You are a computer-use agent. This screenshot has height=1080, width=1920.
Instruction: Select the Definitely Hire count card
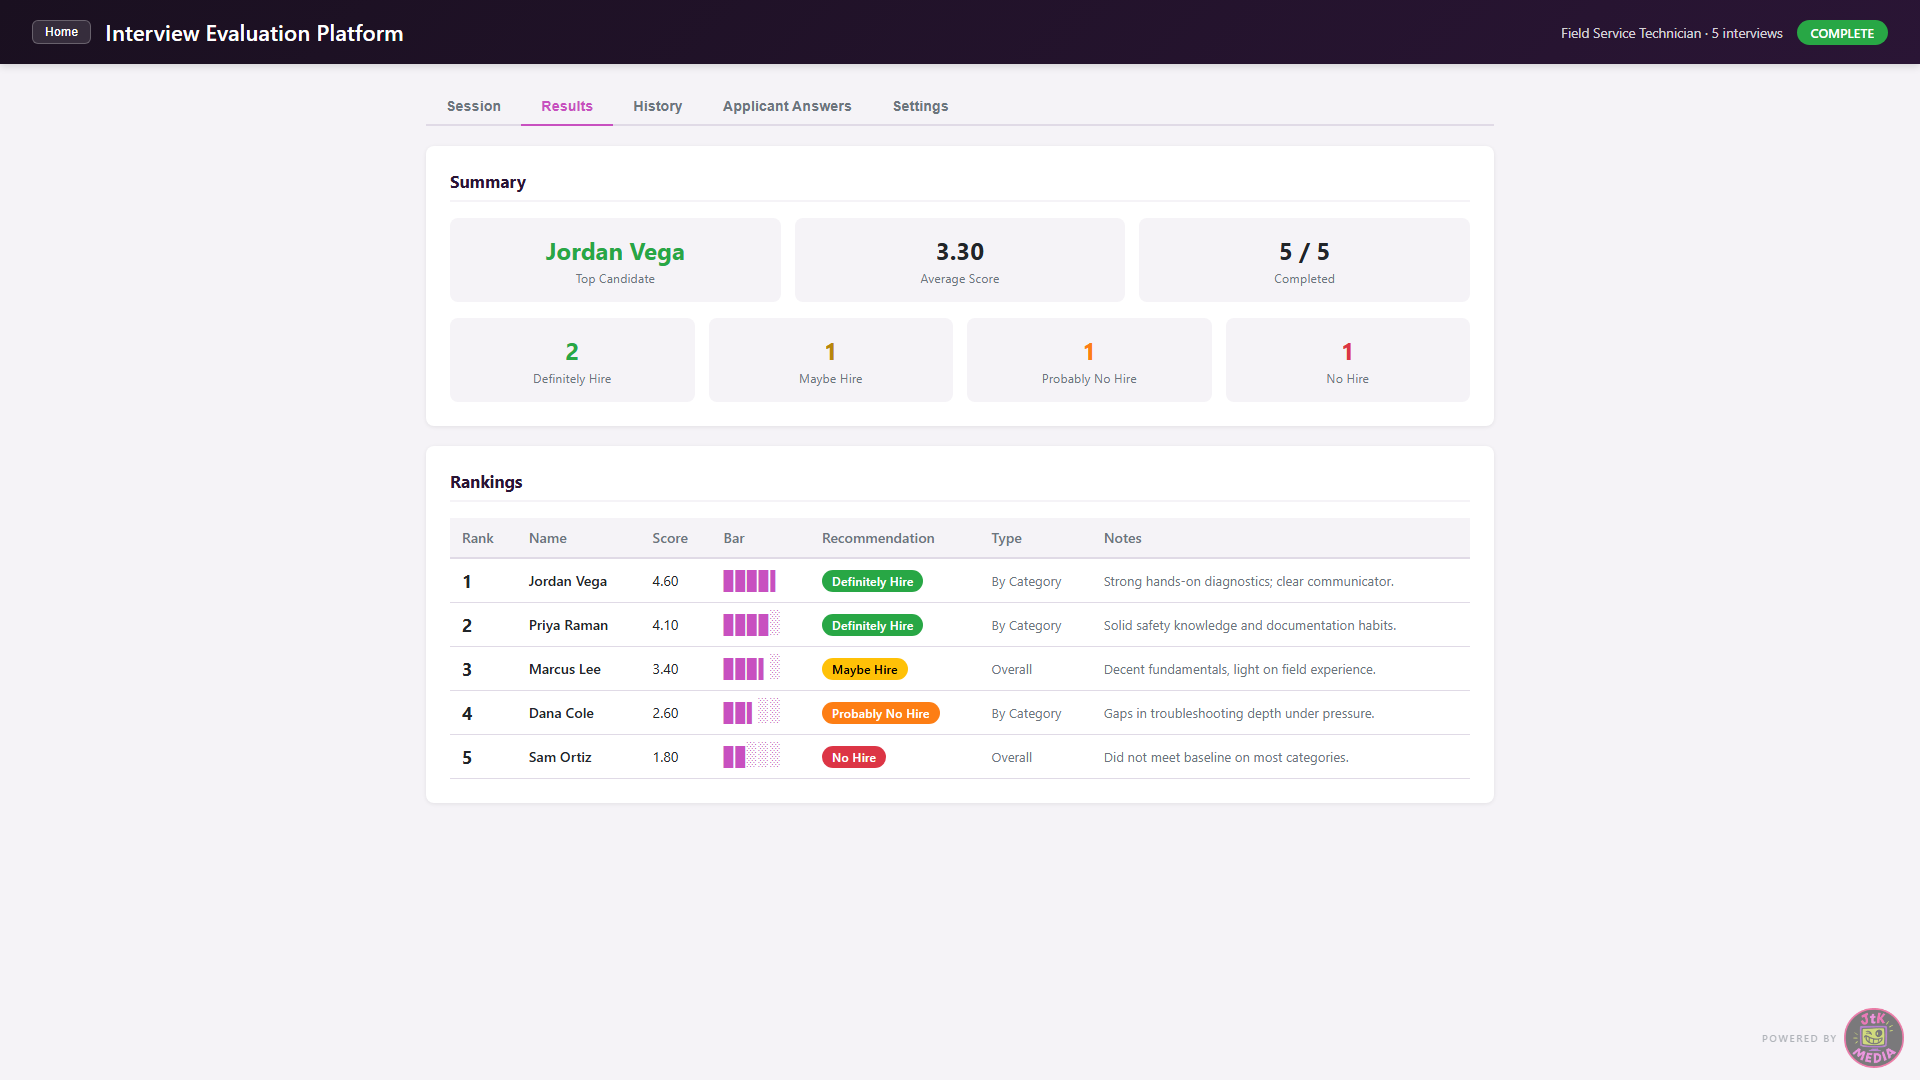click(x=572, y=360)
